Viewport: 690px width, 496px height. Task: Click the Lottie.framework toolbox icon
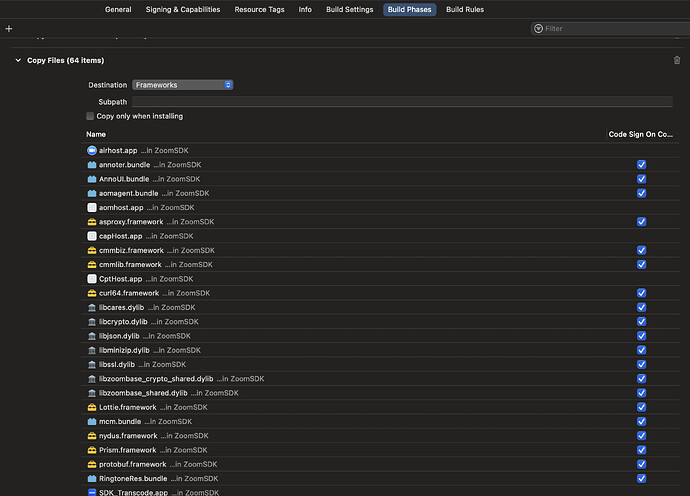[92, 408]
